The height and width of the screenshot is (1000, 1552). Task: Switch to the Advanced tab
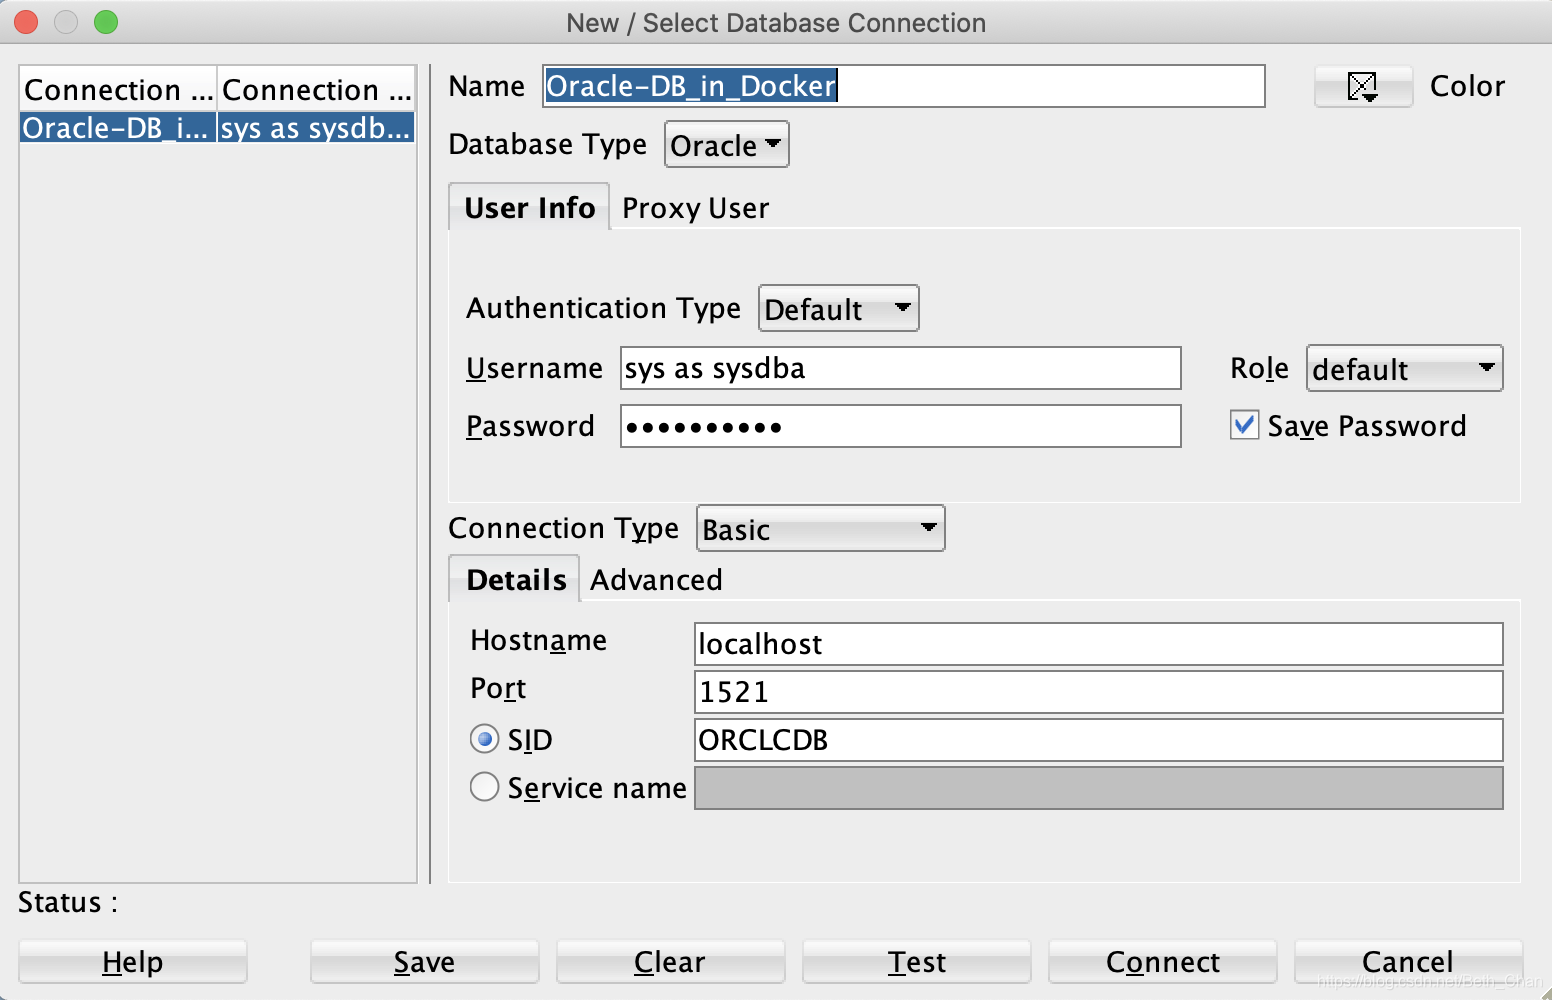pos(656,580)
